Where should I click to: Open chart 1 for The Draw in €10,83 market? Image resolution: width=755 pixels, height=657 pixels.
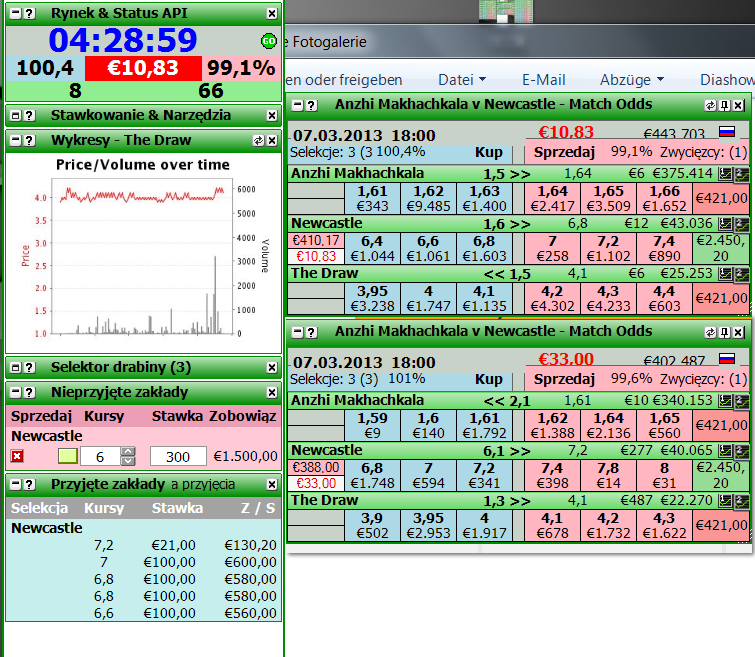725,274
